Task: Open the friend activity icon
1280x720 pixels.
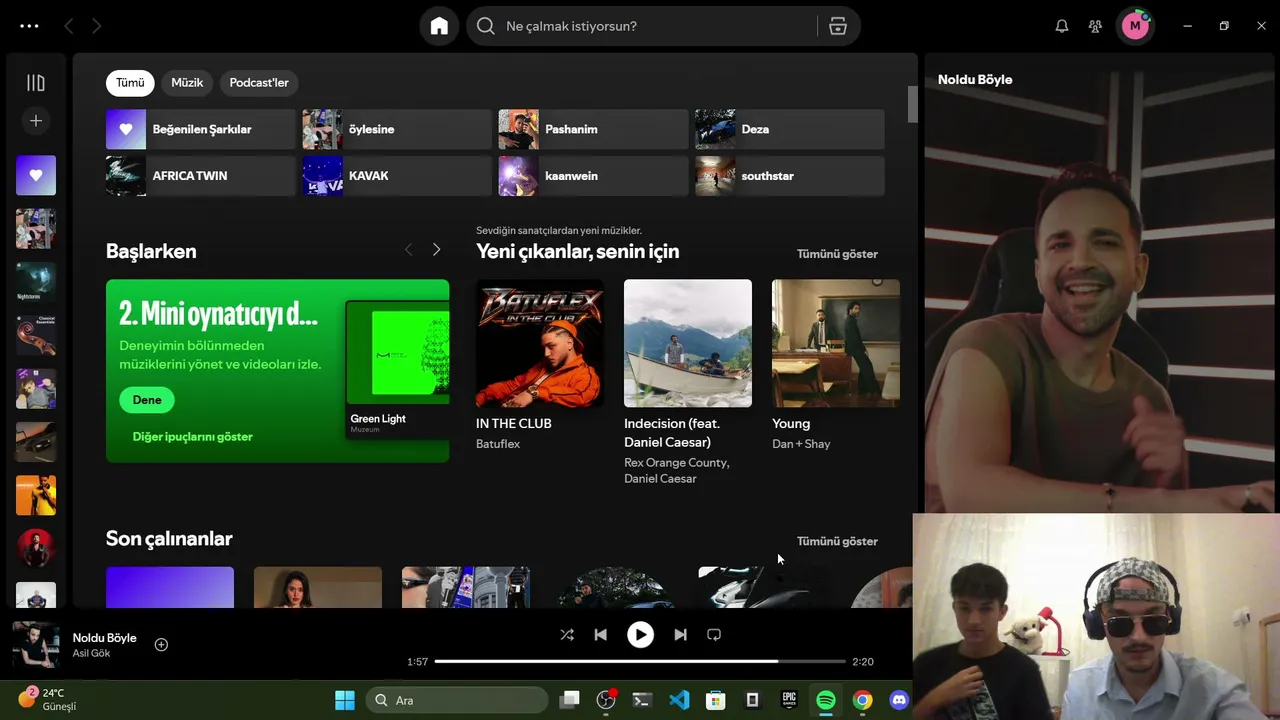Action: 1096,26
